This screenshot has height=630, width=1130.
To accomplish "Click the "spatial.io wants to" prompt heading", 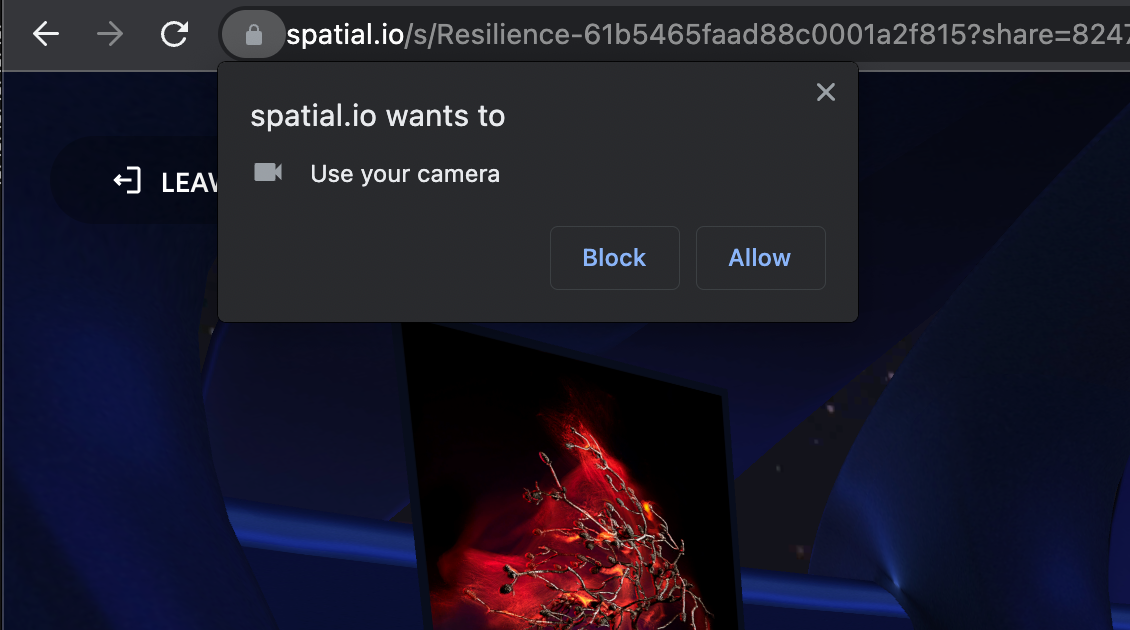I will [x=378, y=116].
